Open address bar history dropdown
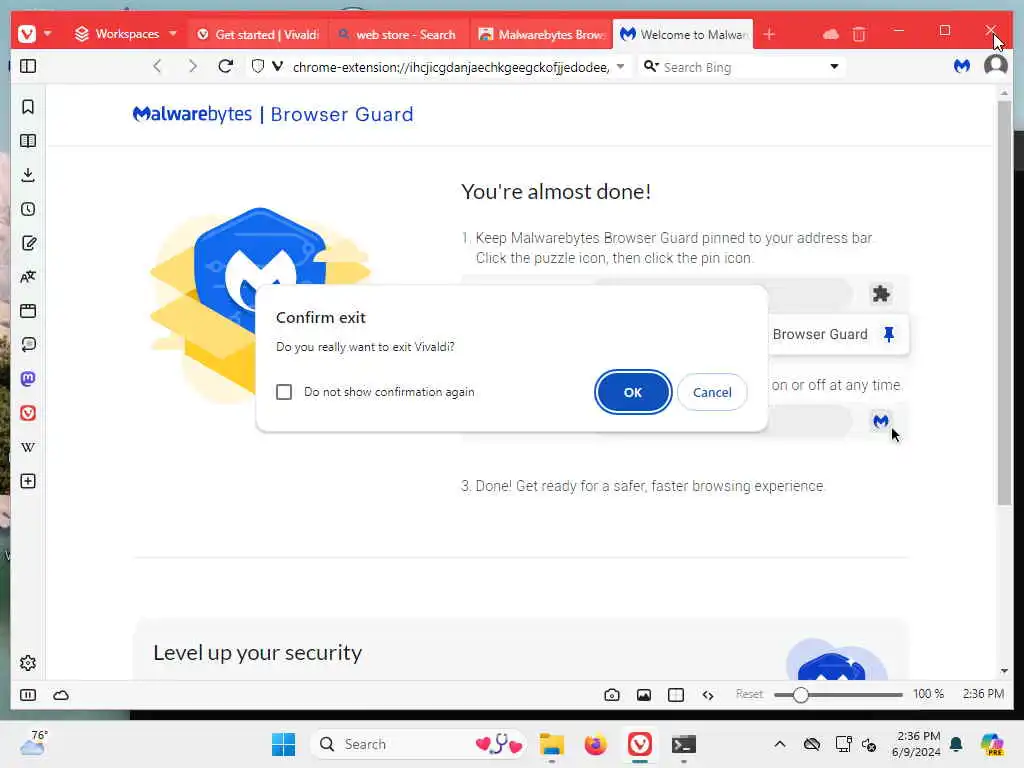The height and width of the screenshot is (768, 1024). [x=620, y=67]
